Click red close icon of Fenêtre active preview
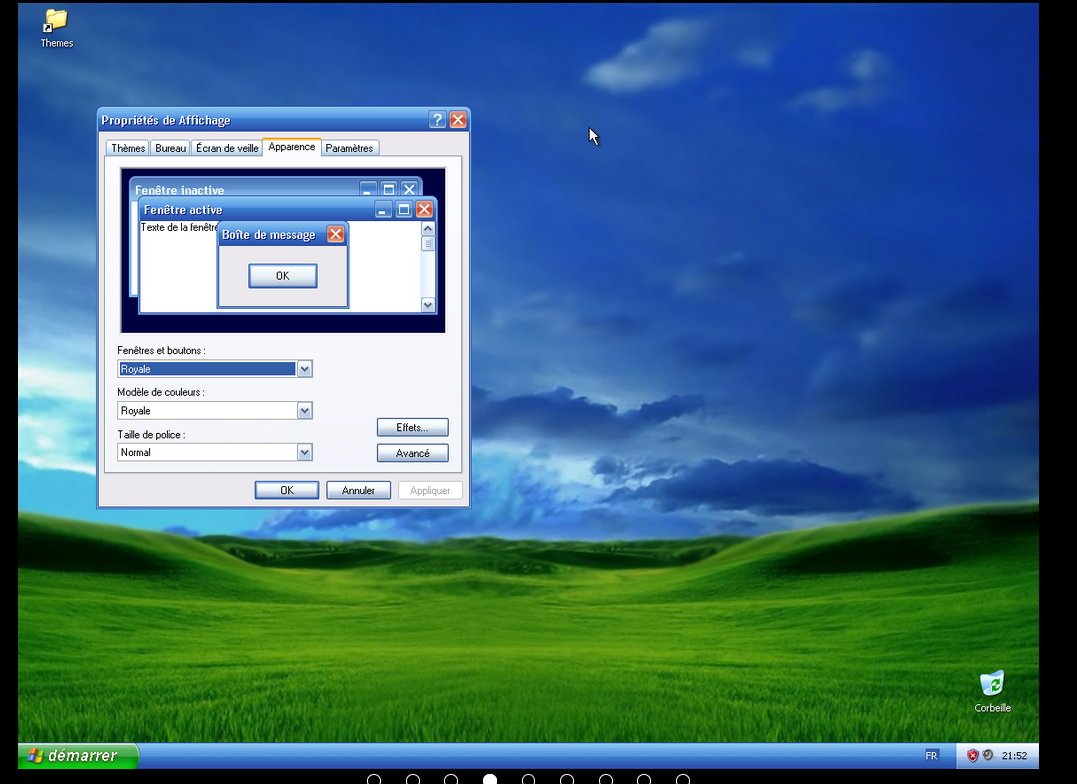Screen dimensions: 1077x784 click(x=424, y=210)
